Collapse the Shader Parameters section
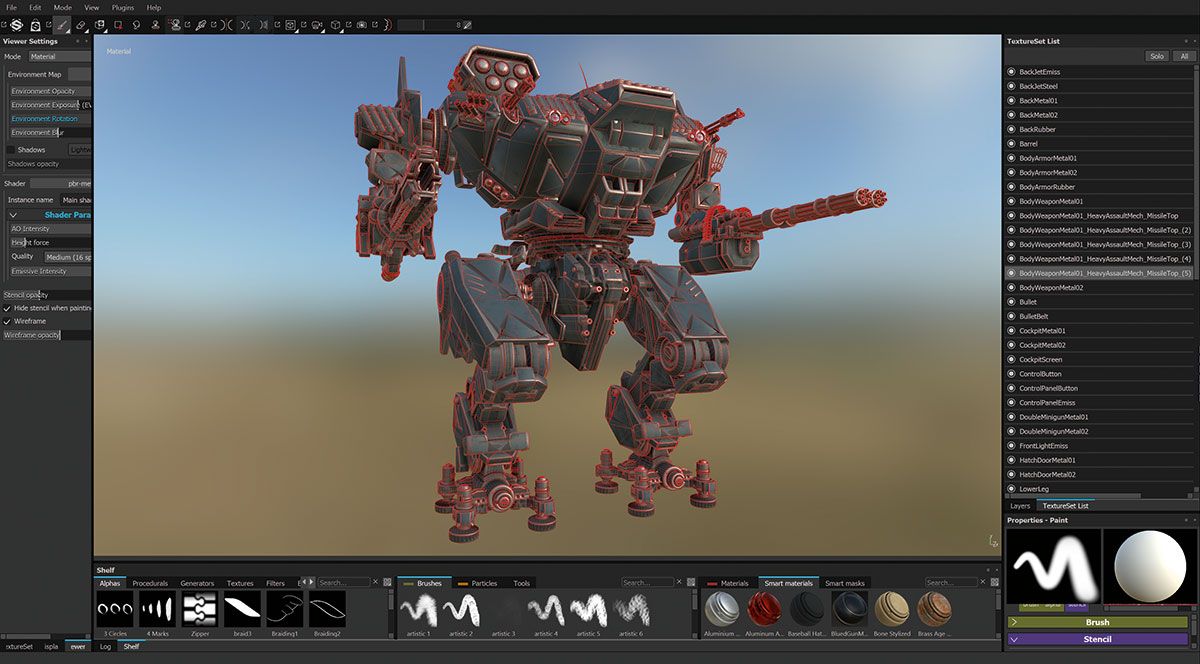The width and height of the screenshot is (1200, 664). (13, 215)
